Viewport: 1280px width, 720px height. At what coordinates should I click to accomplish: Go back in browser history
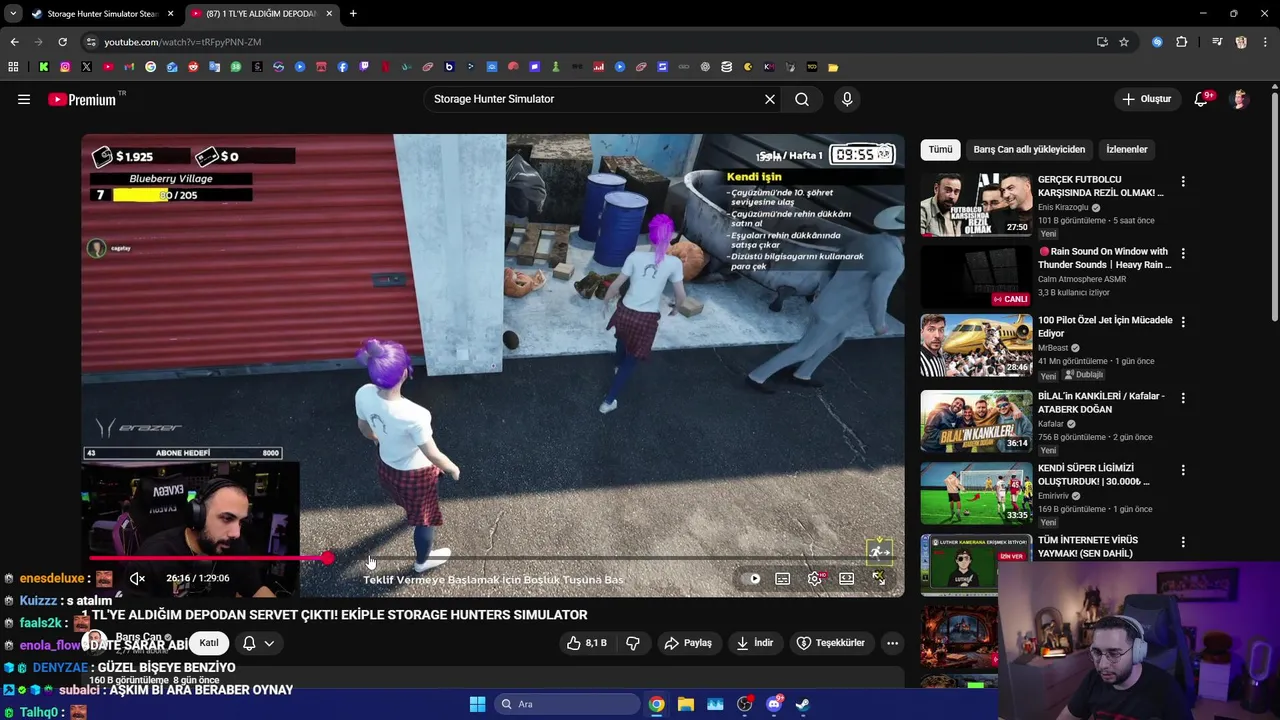coord(14,42)
